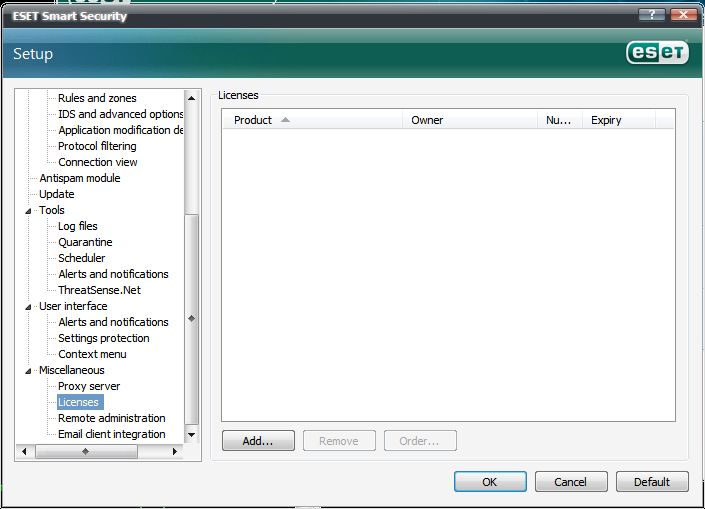Sort licenses by Expiry column
The image size is (705, 509).
619,120
